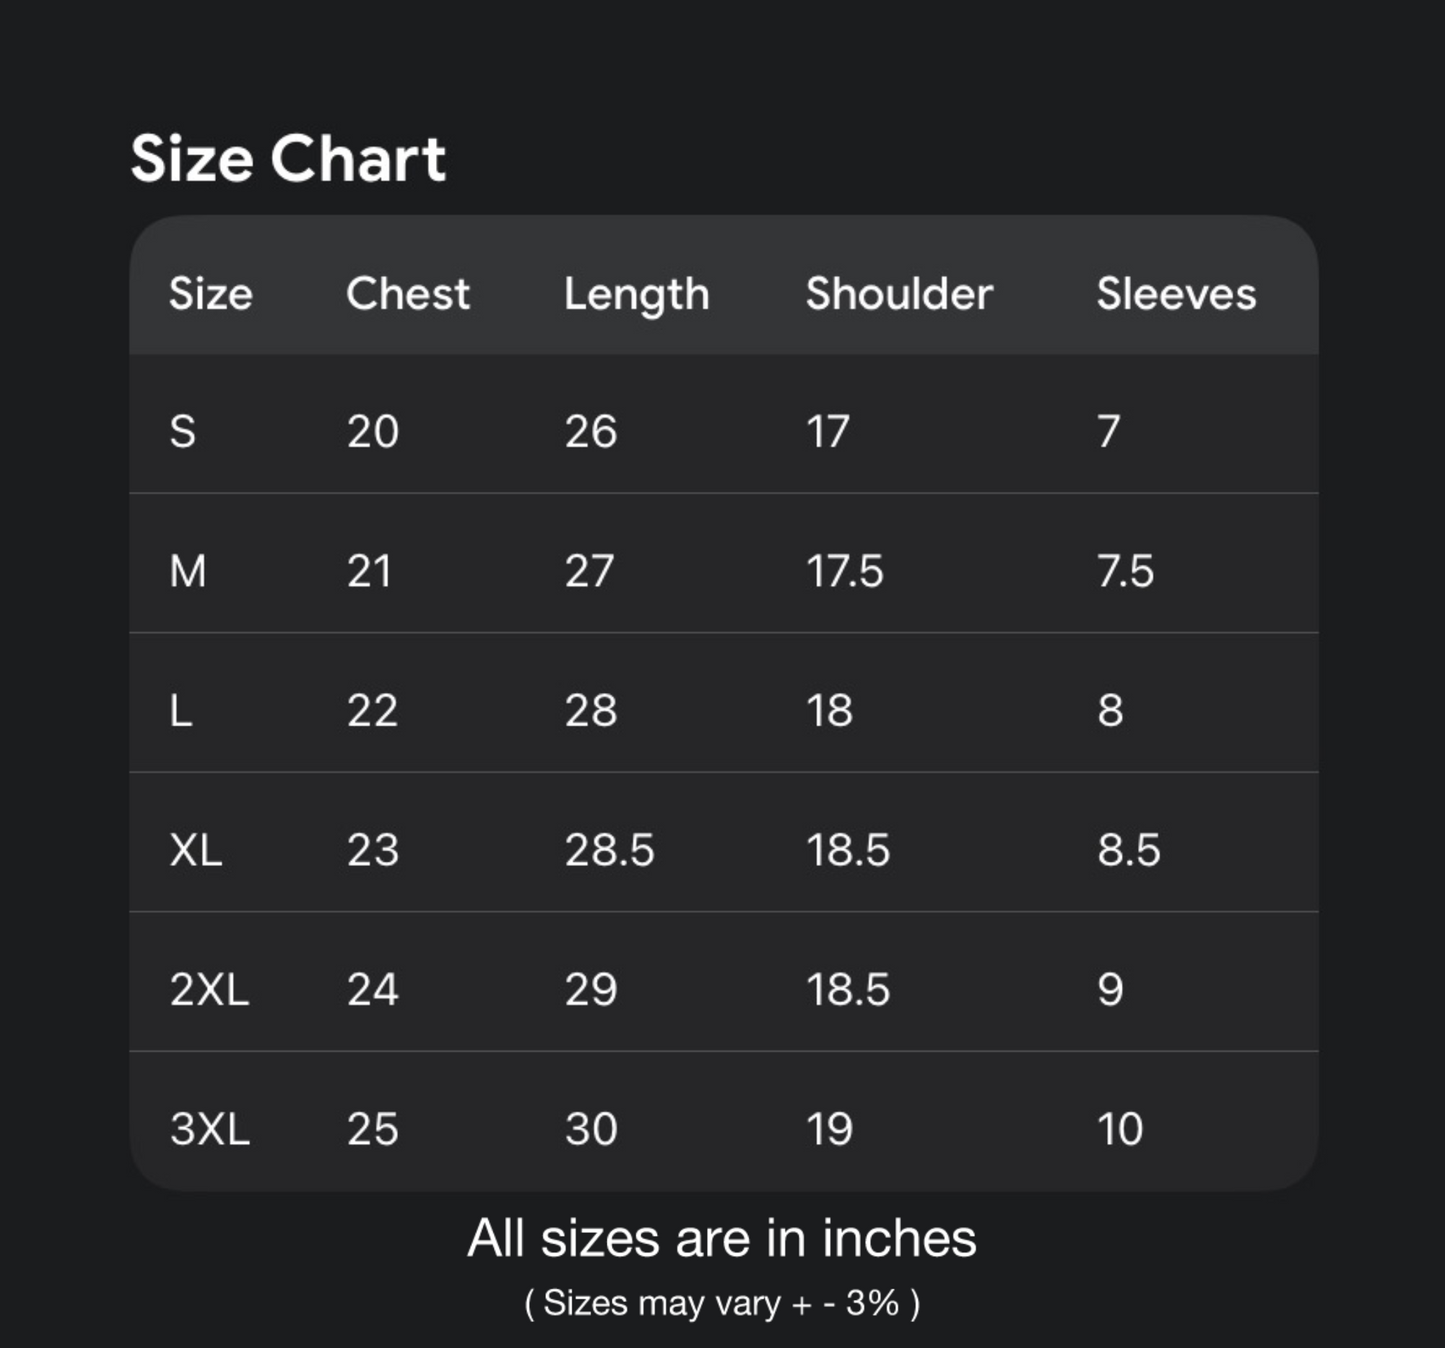Click the Size column header
The height and width of the screenshot is (1348, 1445).
click(210, 294)
